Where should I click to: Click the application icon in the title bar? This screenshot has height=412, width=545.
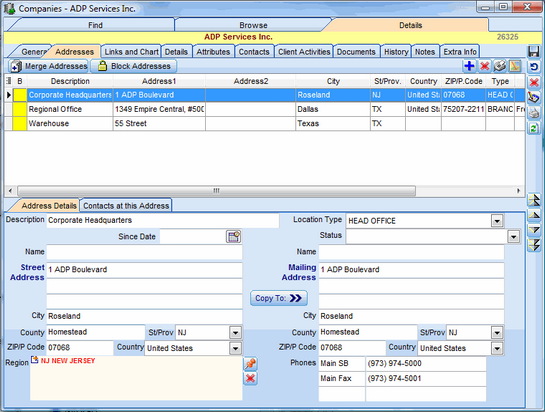tap(9, 8)
